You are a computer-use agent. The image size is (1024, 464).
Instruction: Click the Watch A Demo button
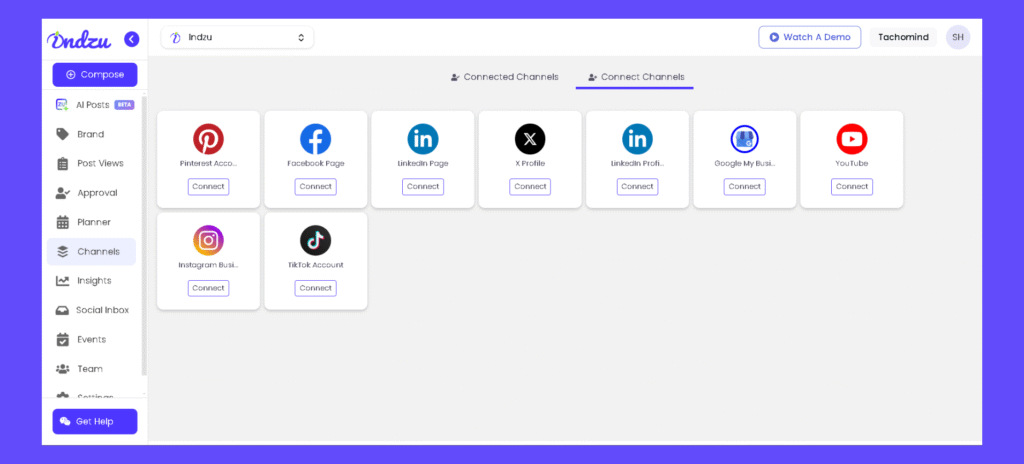tap(809, 37)
